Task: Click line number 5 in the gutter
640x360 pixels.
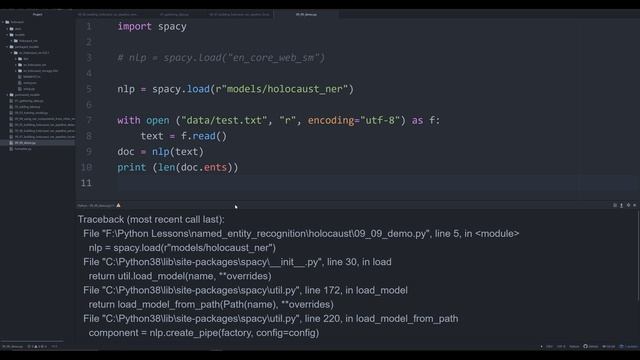Action: click(89, 89)
